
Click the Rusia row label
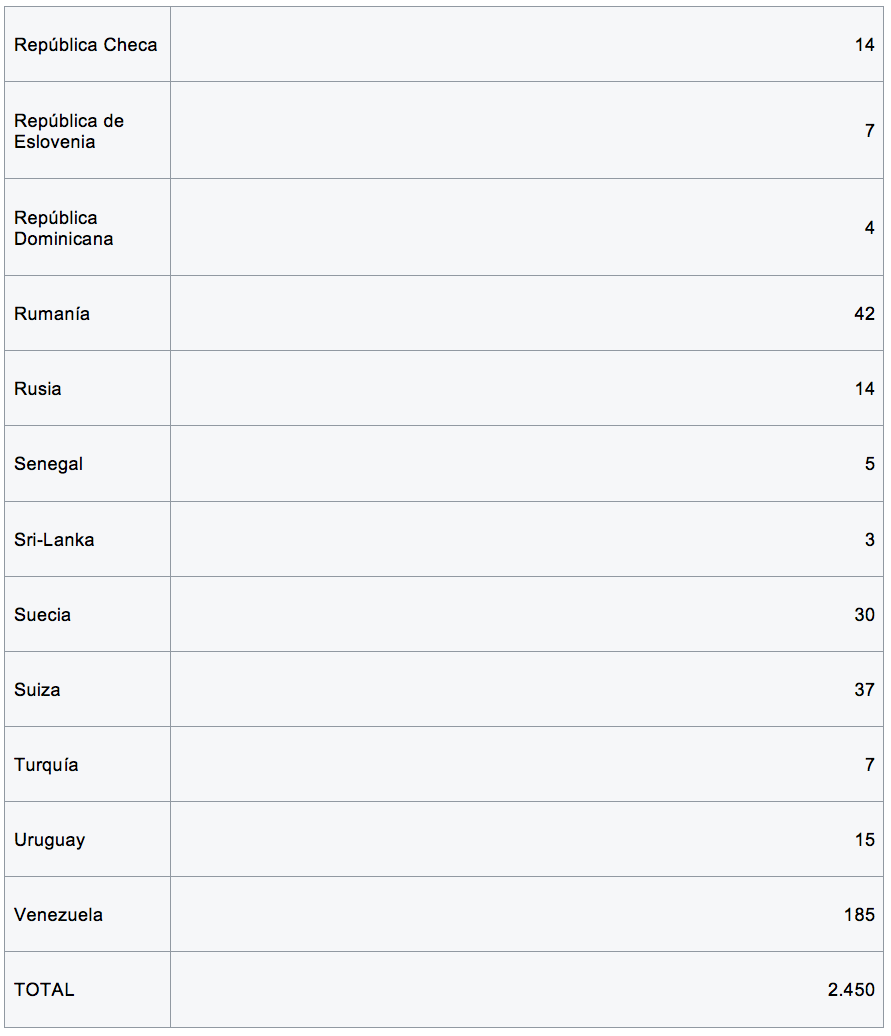[x=38, y=389]
